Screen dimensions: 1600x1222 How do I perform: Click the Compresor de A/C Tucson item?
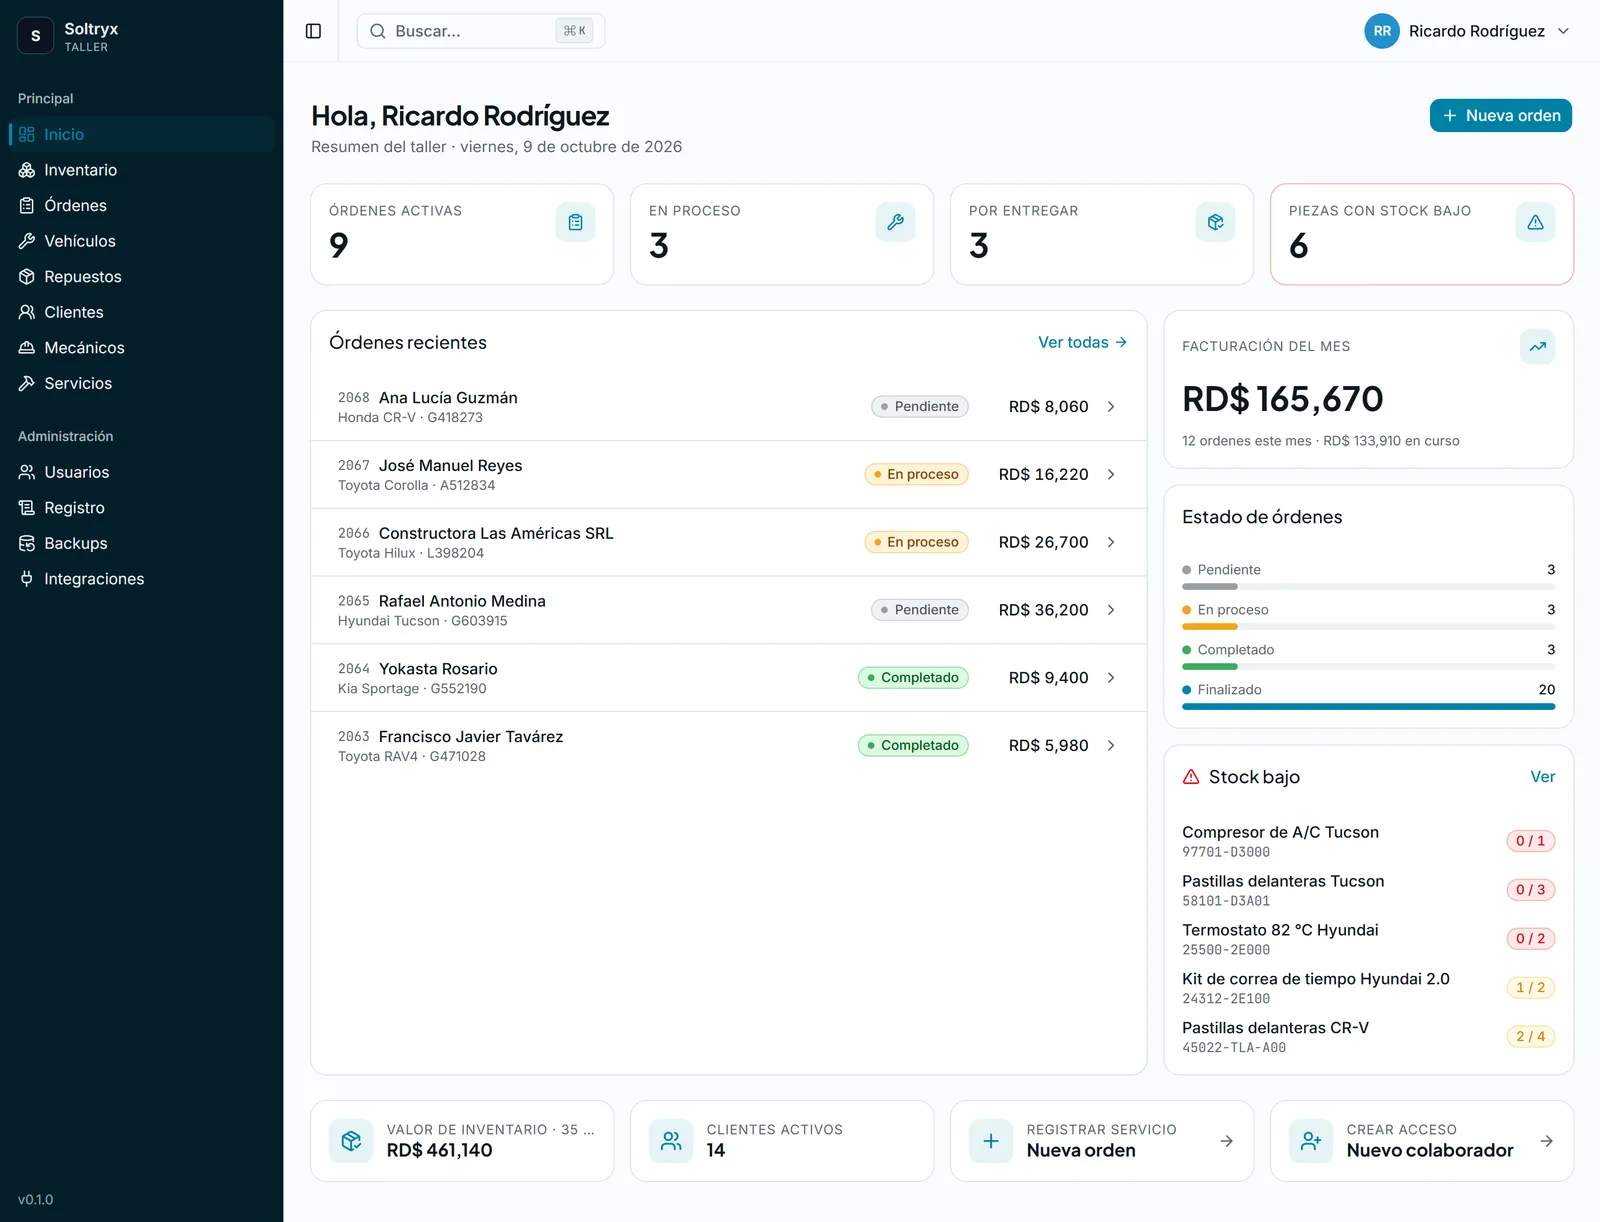point(1368,841)
